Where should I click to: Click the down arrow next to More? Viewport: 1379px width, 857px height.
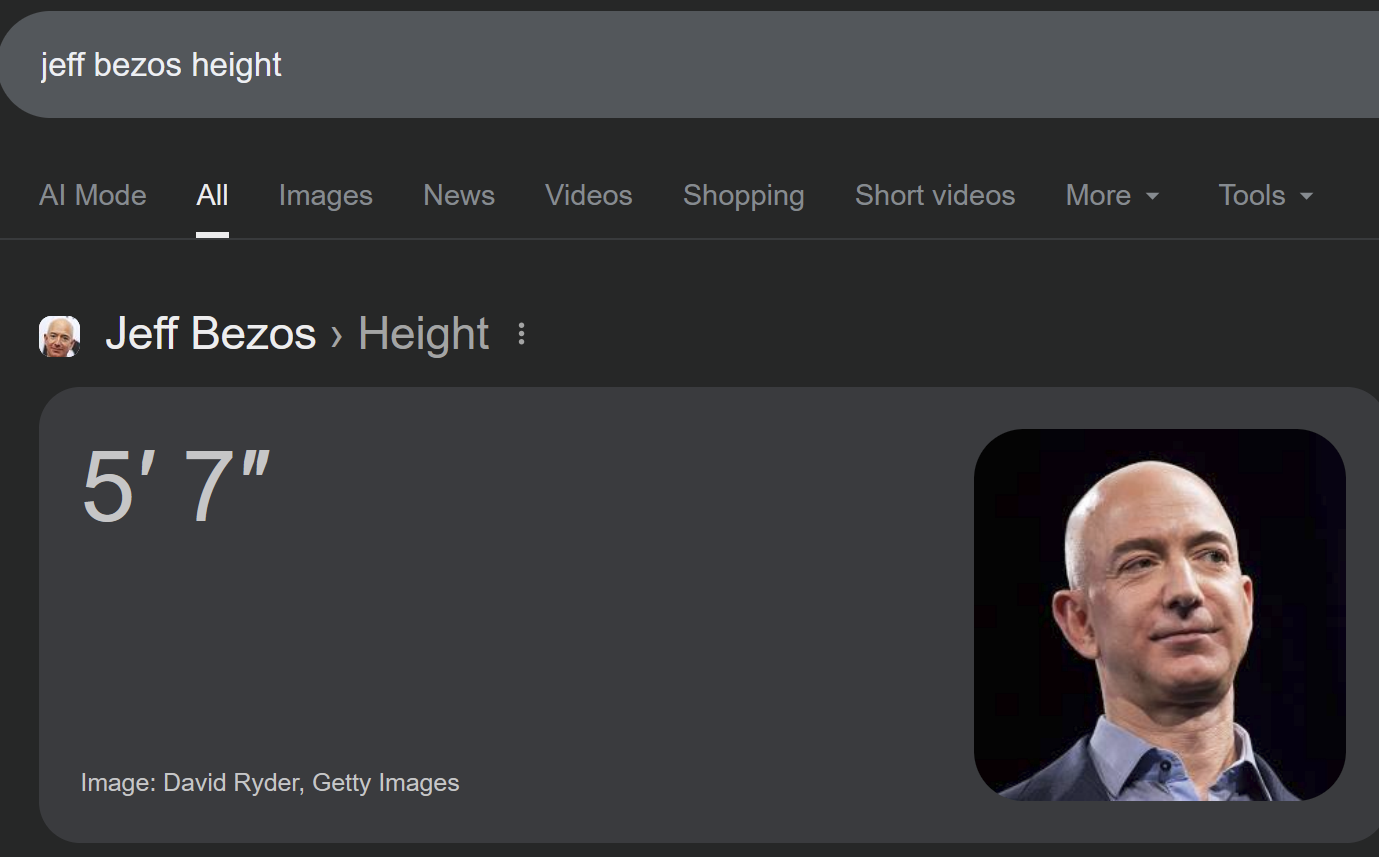(1152, 196)
